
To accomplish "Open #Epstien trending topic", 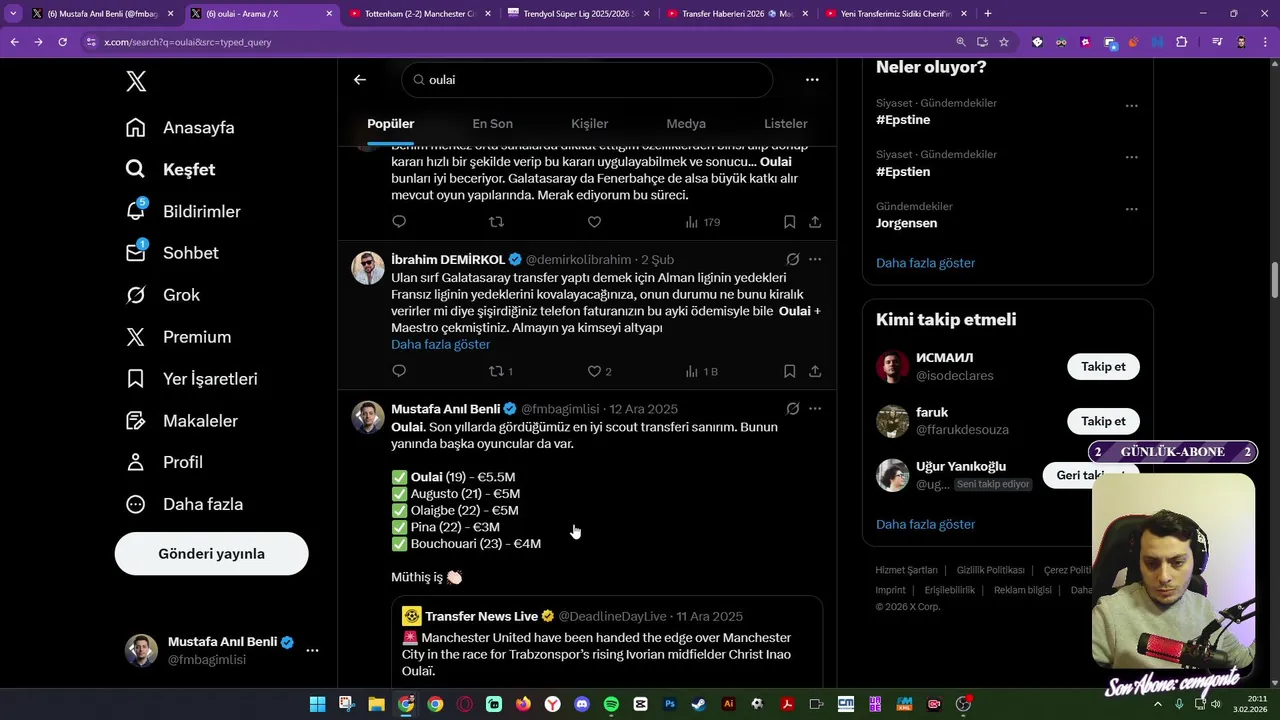I will pyautogui.click(x=903, y=172).
